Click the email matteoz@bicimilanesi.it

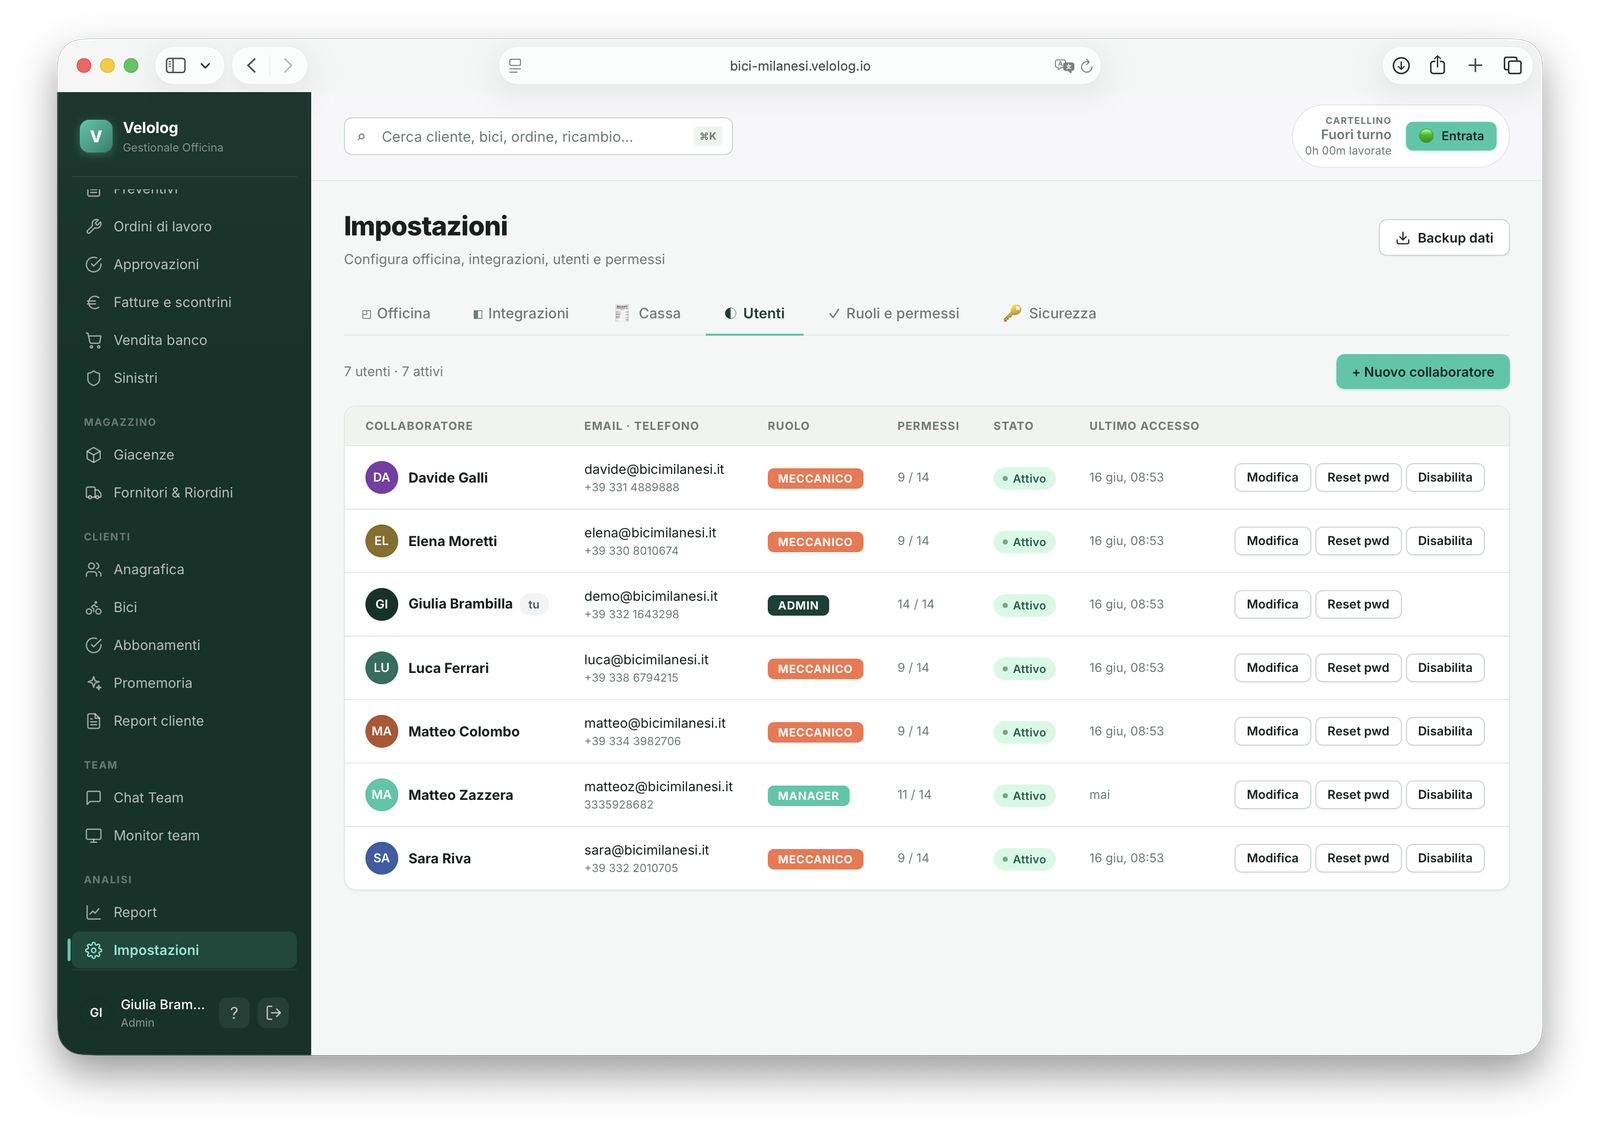658,787
